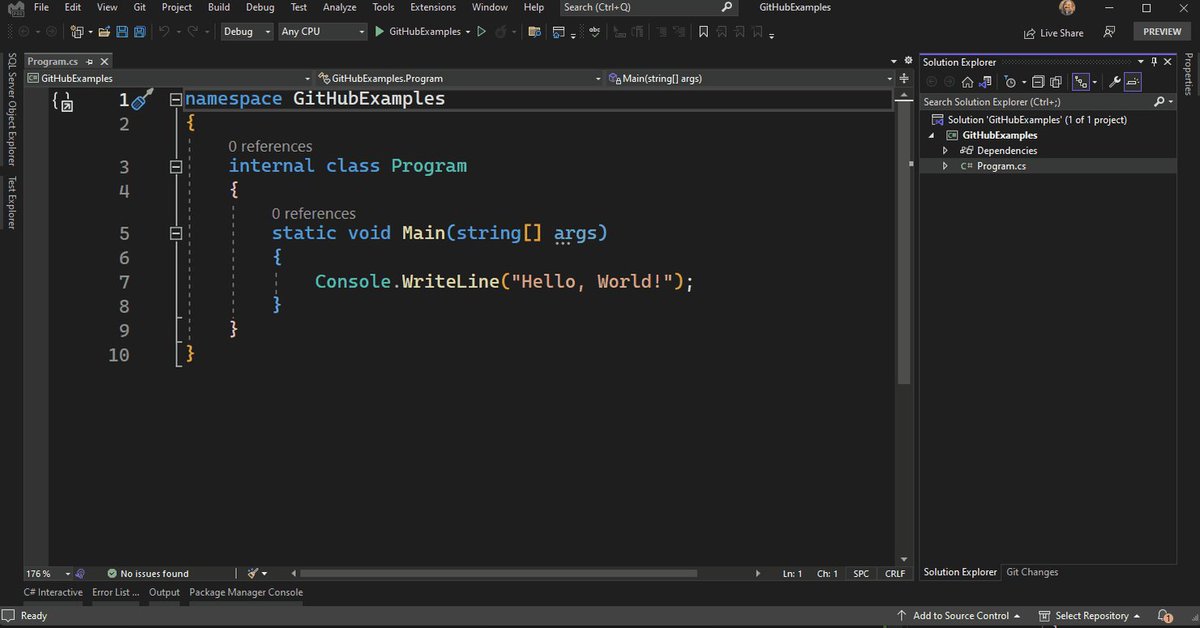Expand the Program.cs node arrow

click(x=945, y=166)
